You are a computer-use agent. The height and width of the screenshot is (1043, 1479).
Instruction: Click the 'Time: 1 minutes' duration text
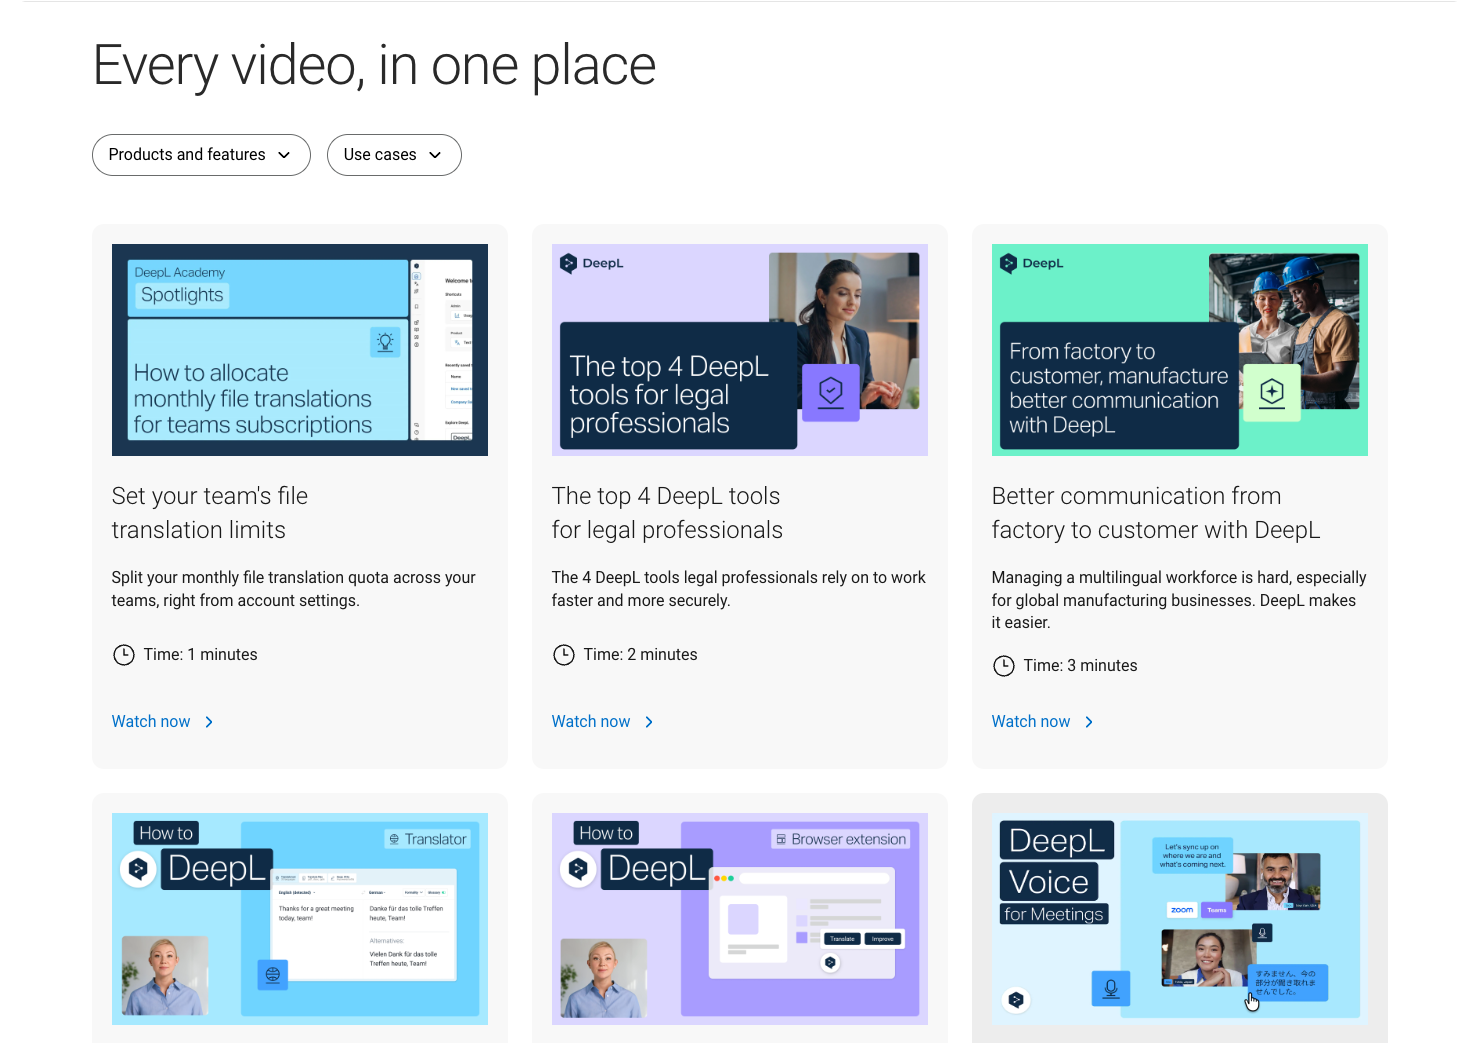point(200,655)
